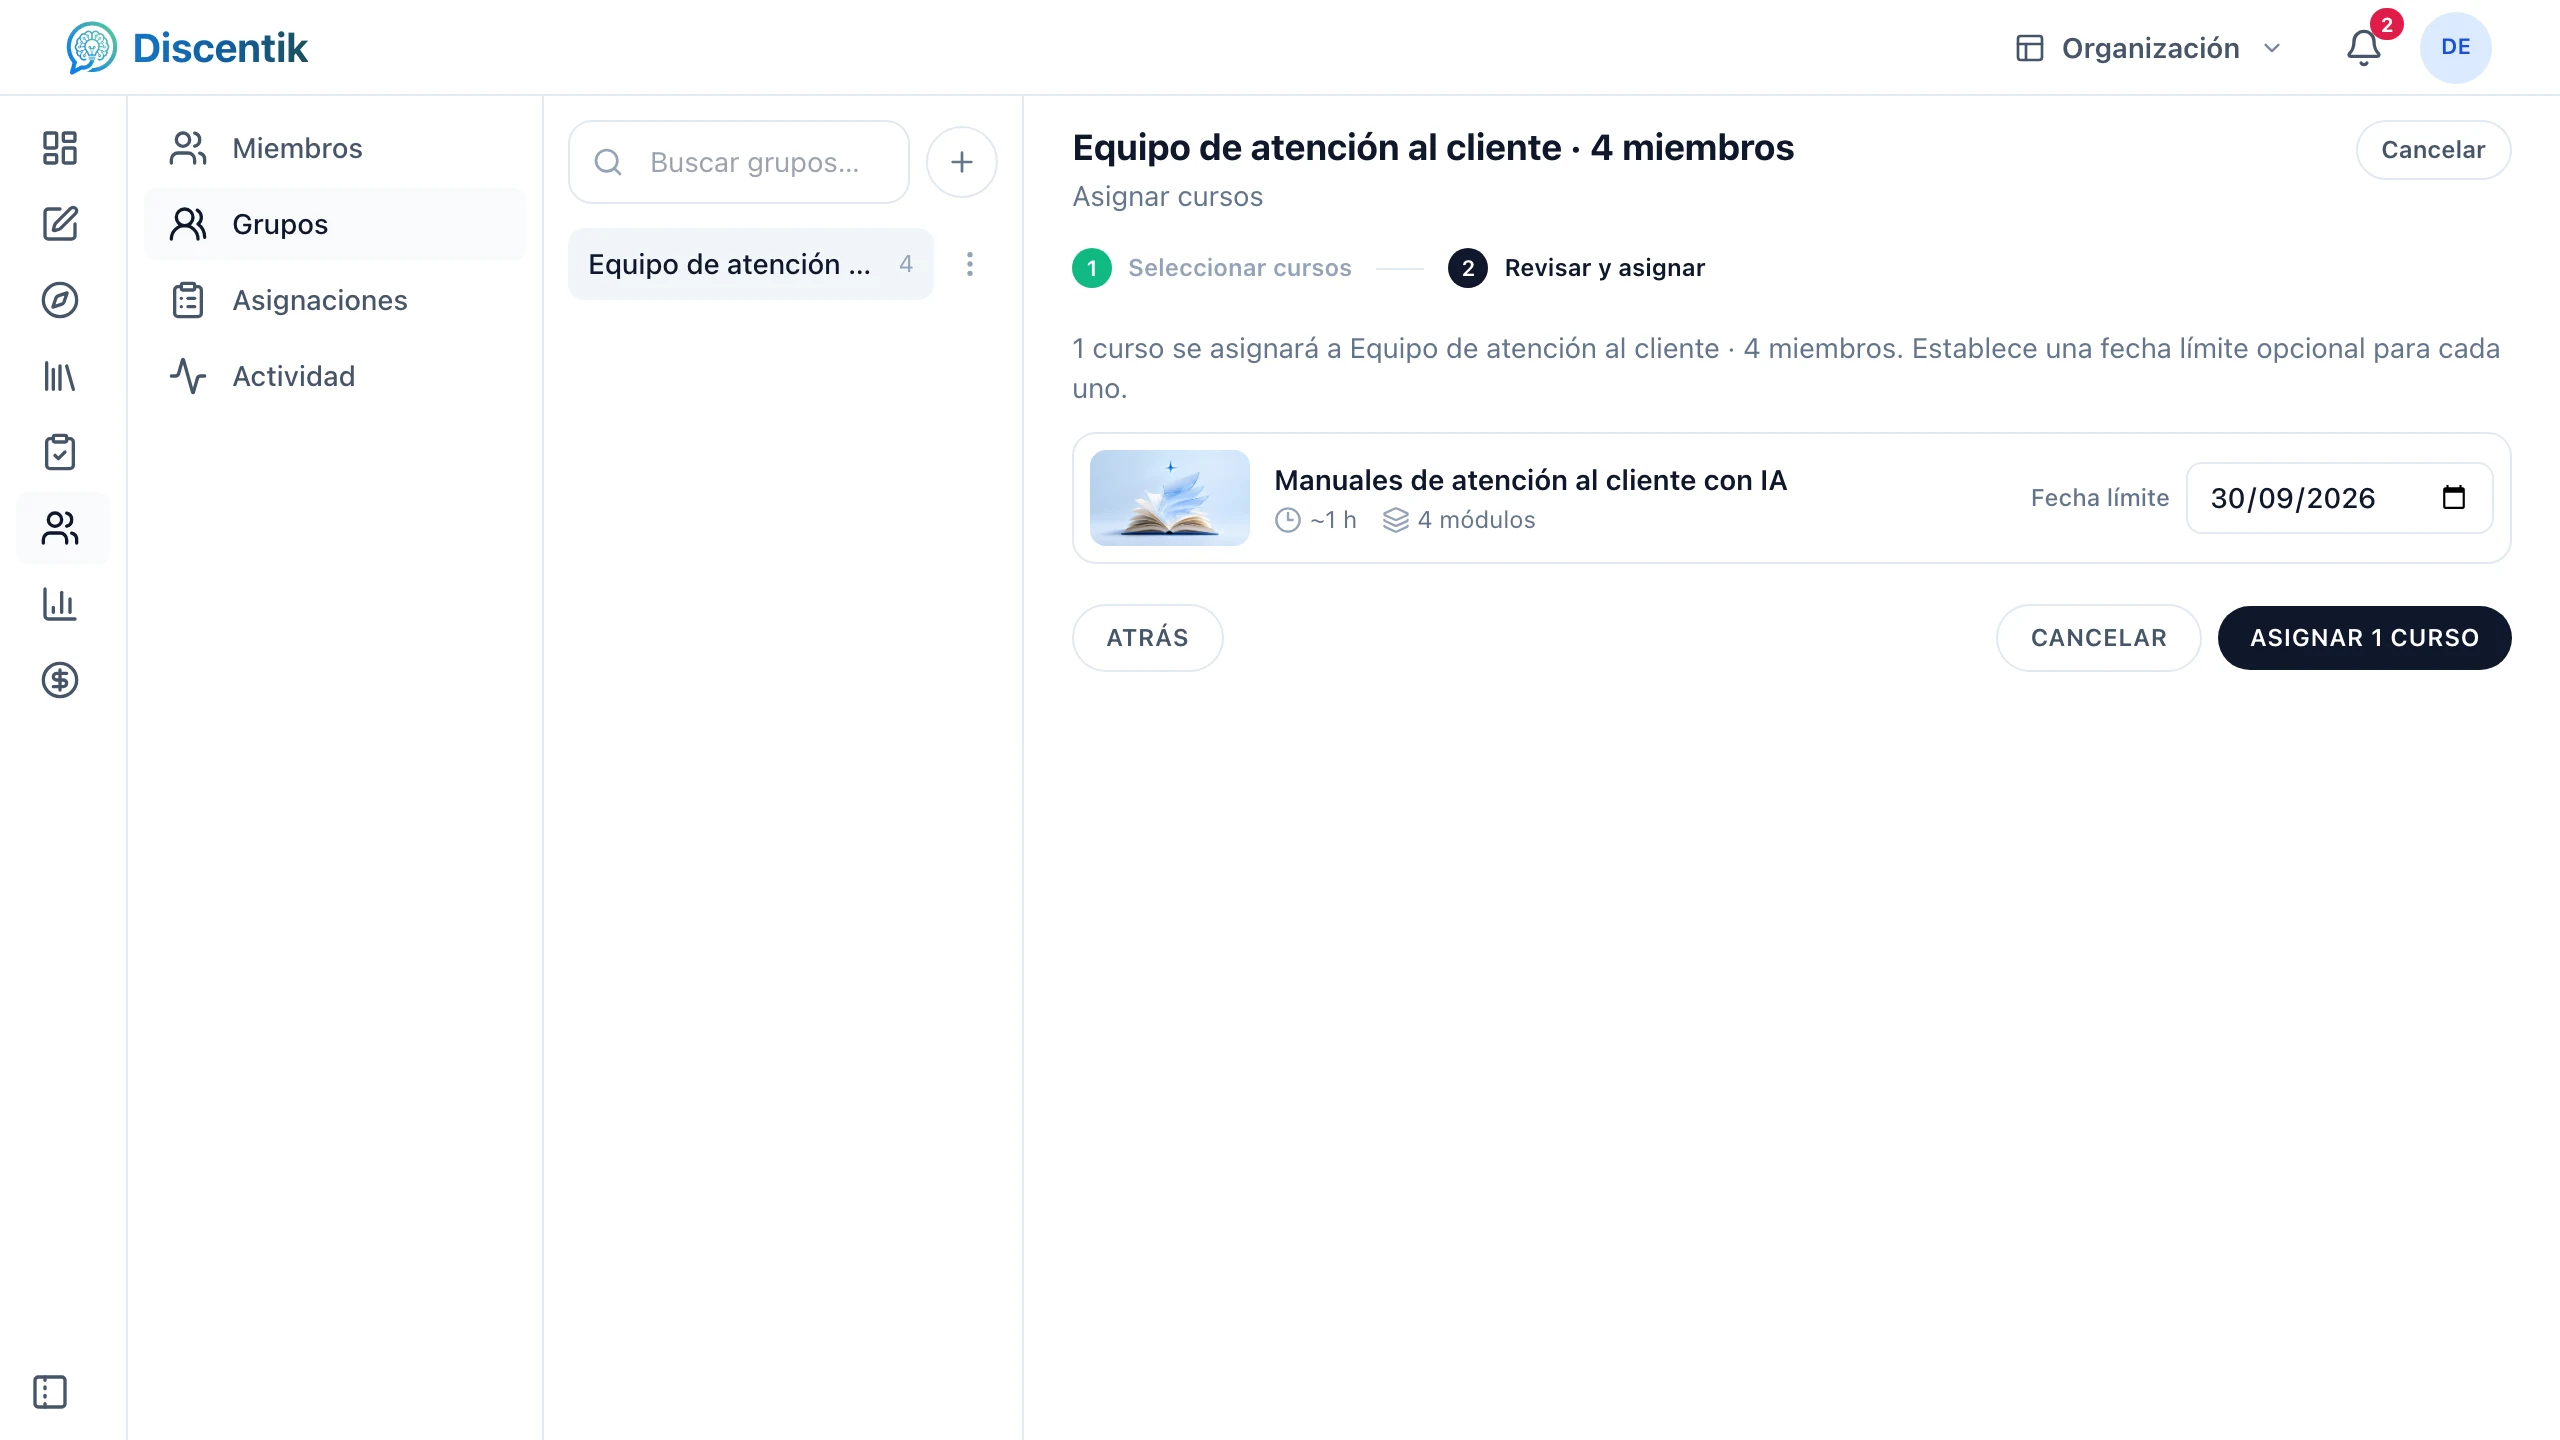Return to step 1 Seleccionar cursos

tap(1211, 268)
